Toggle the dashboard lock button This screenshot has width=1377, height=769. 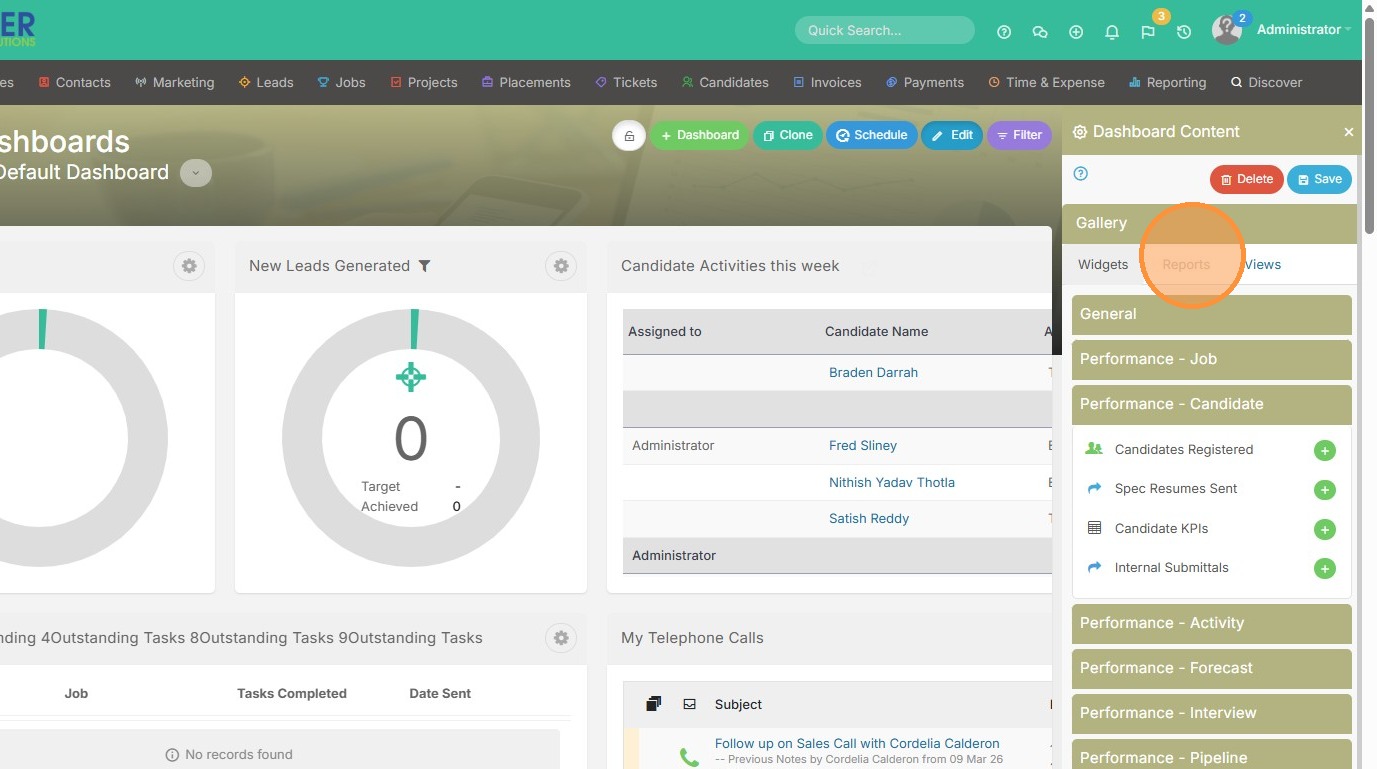[628, 136]
